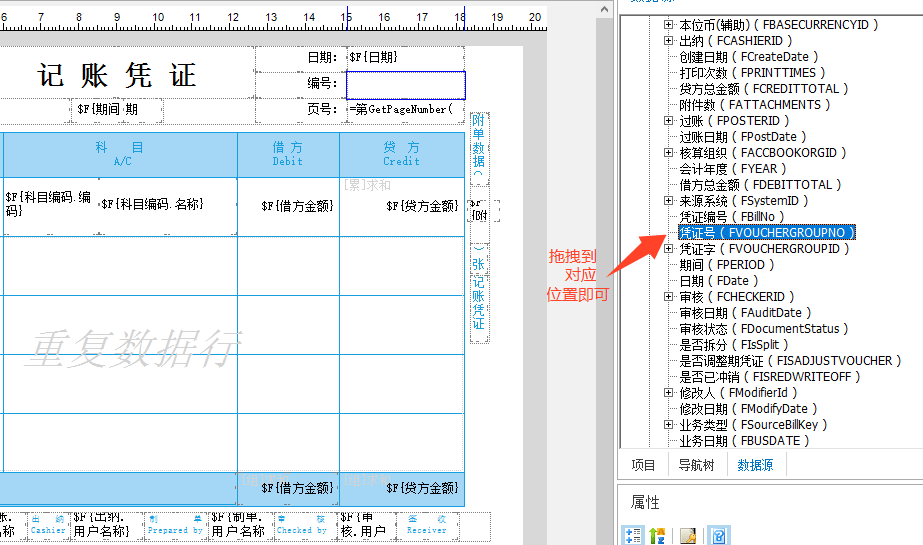Click the horizontal ruler at mark 12
The image size is (923, 545).
[x=233, y=18]
